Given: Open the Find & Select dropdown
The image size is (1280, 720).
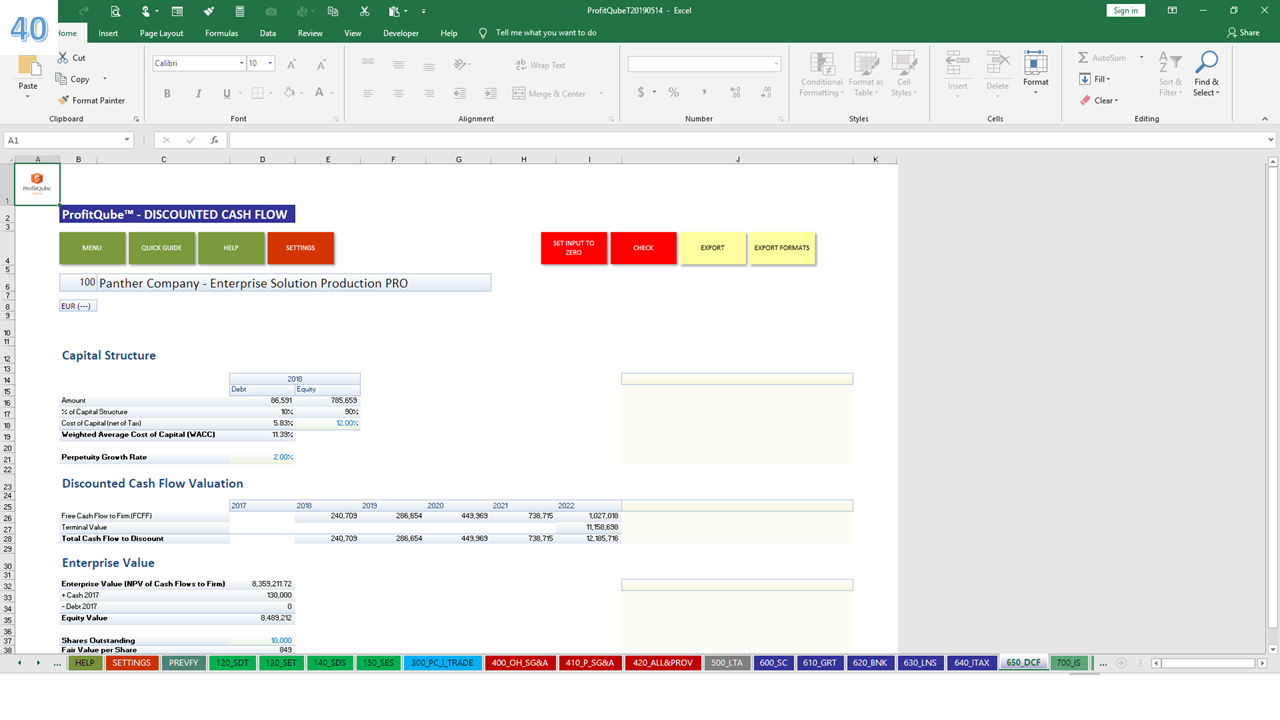Looking at the screenshot, I should pyautogui.click(x=1206, y=75).
